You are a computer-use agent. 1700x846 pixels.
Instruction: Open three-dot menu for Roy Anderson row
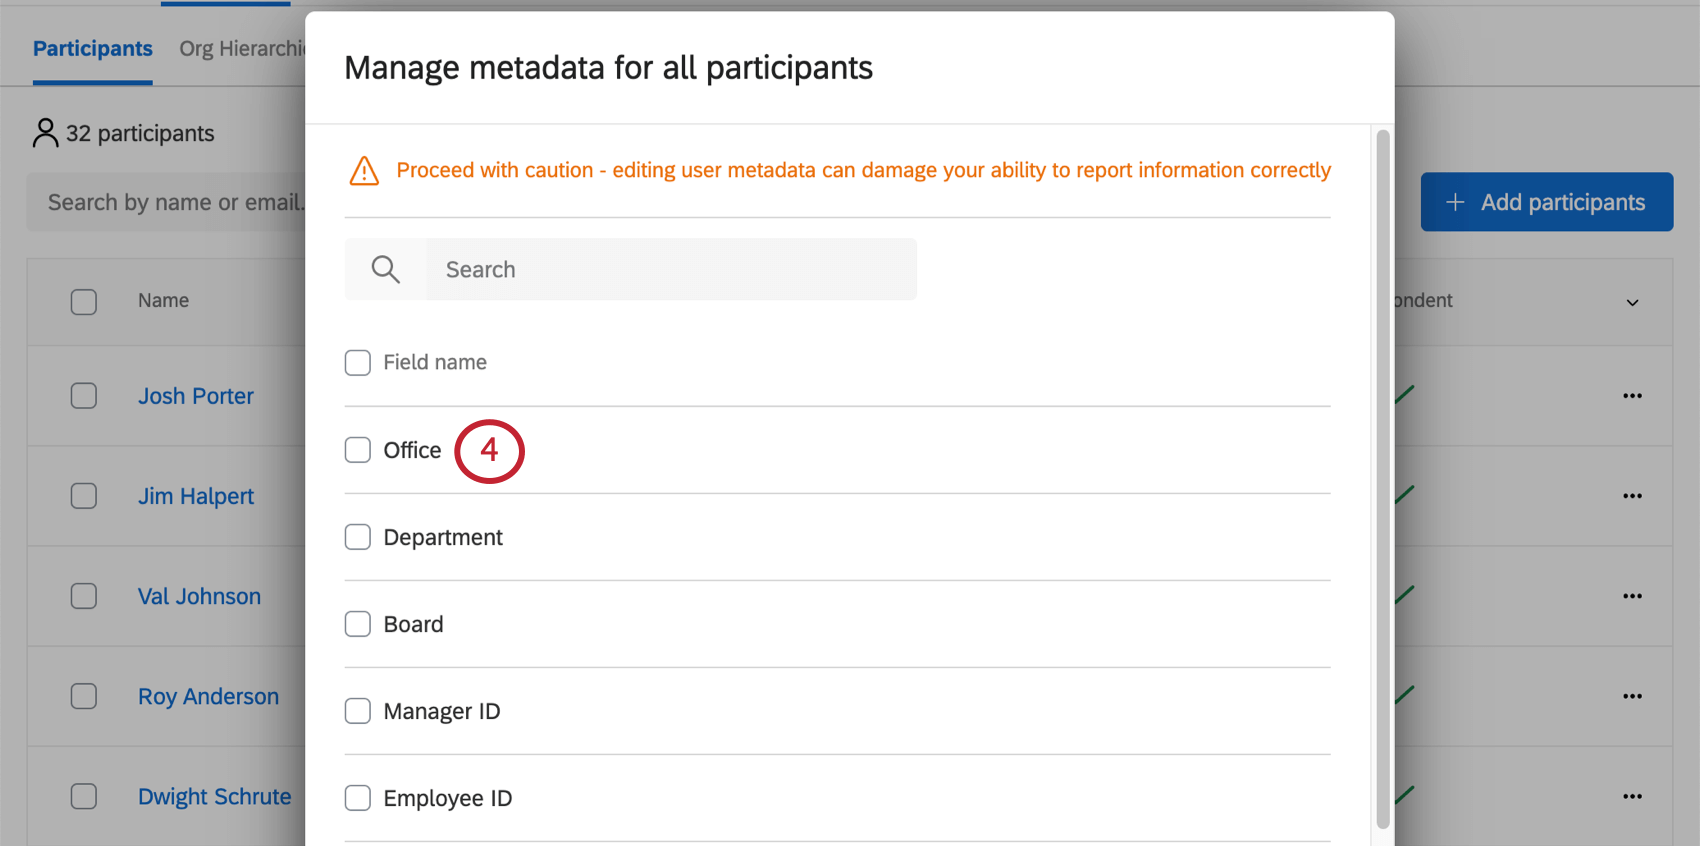[1632, 696]
